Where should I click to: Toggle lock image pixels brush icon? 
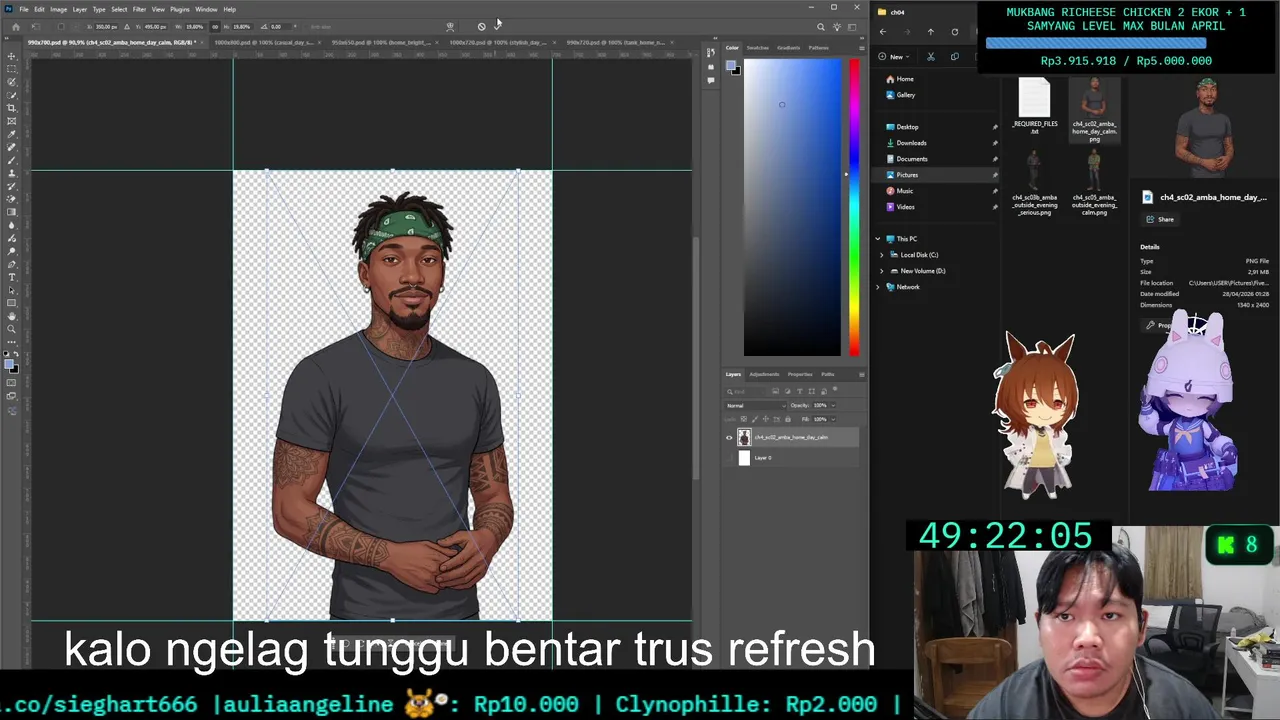click(755, 419)
